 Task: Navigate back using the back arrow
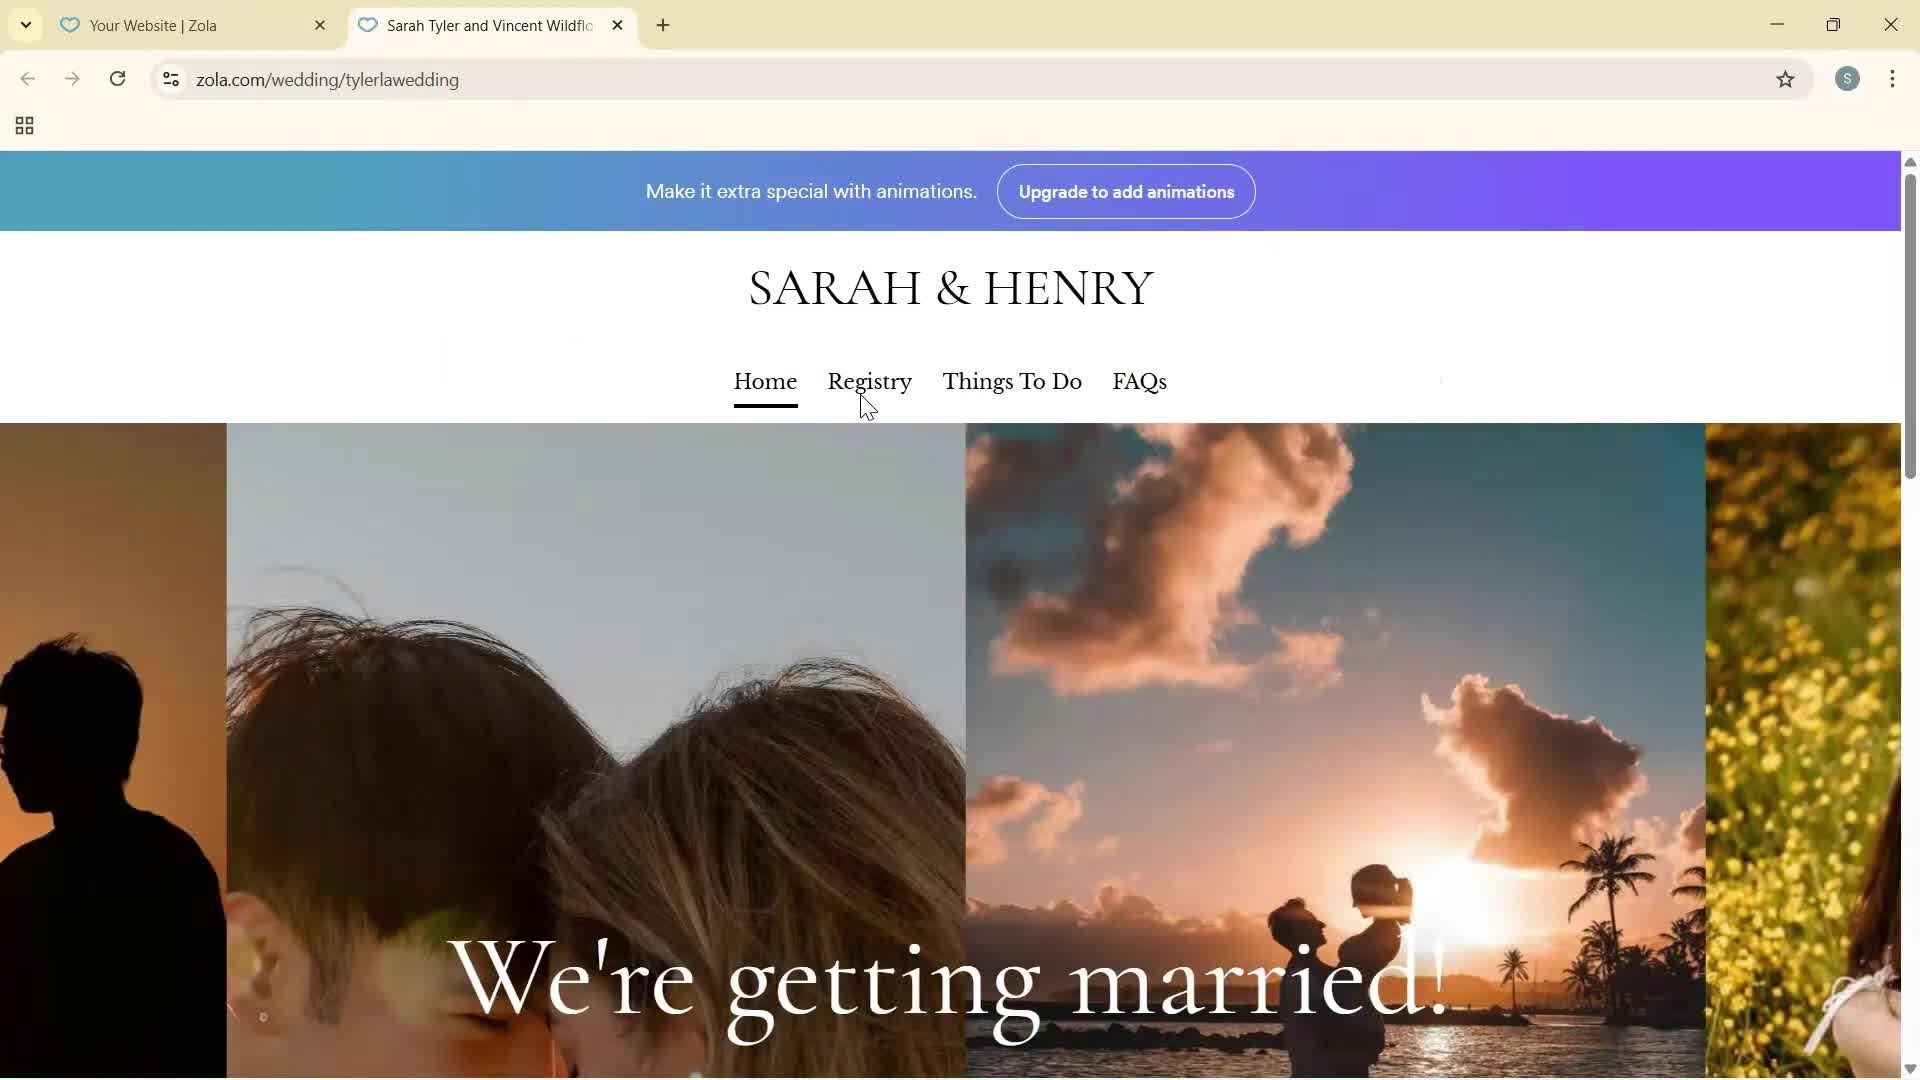tap(27, 79)
